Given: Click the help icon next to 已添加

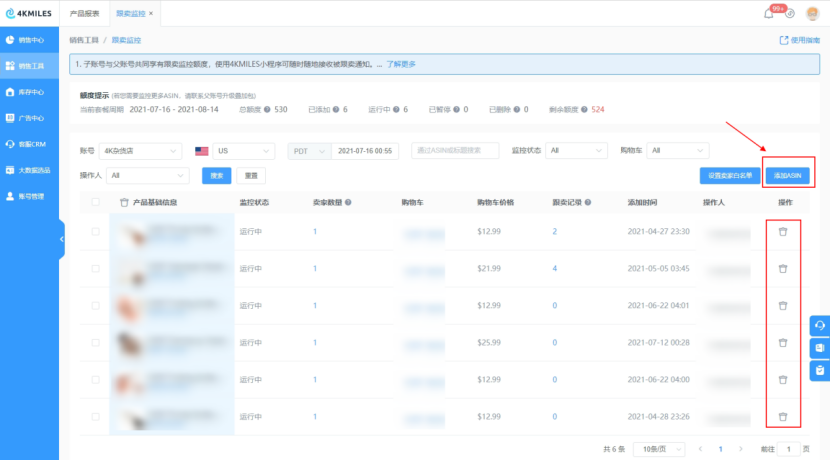Looking at the screenshot, I should [x=336, y=110].
